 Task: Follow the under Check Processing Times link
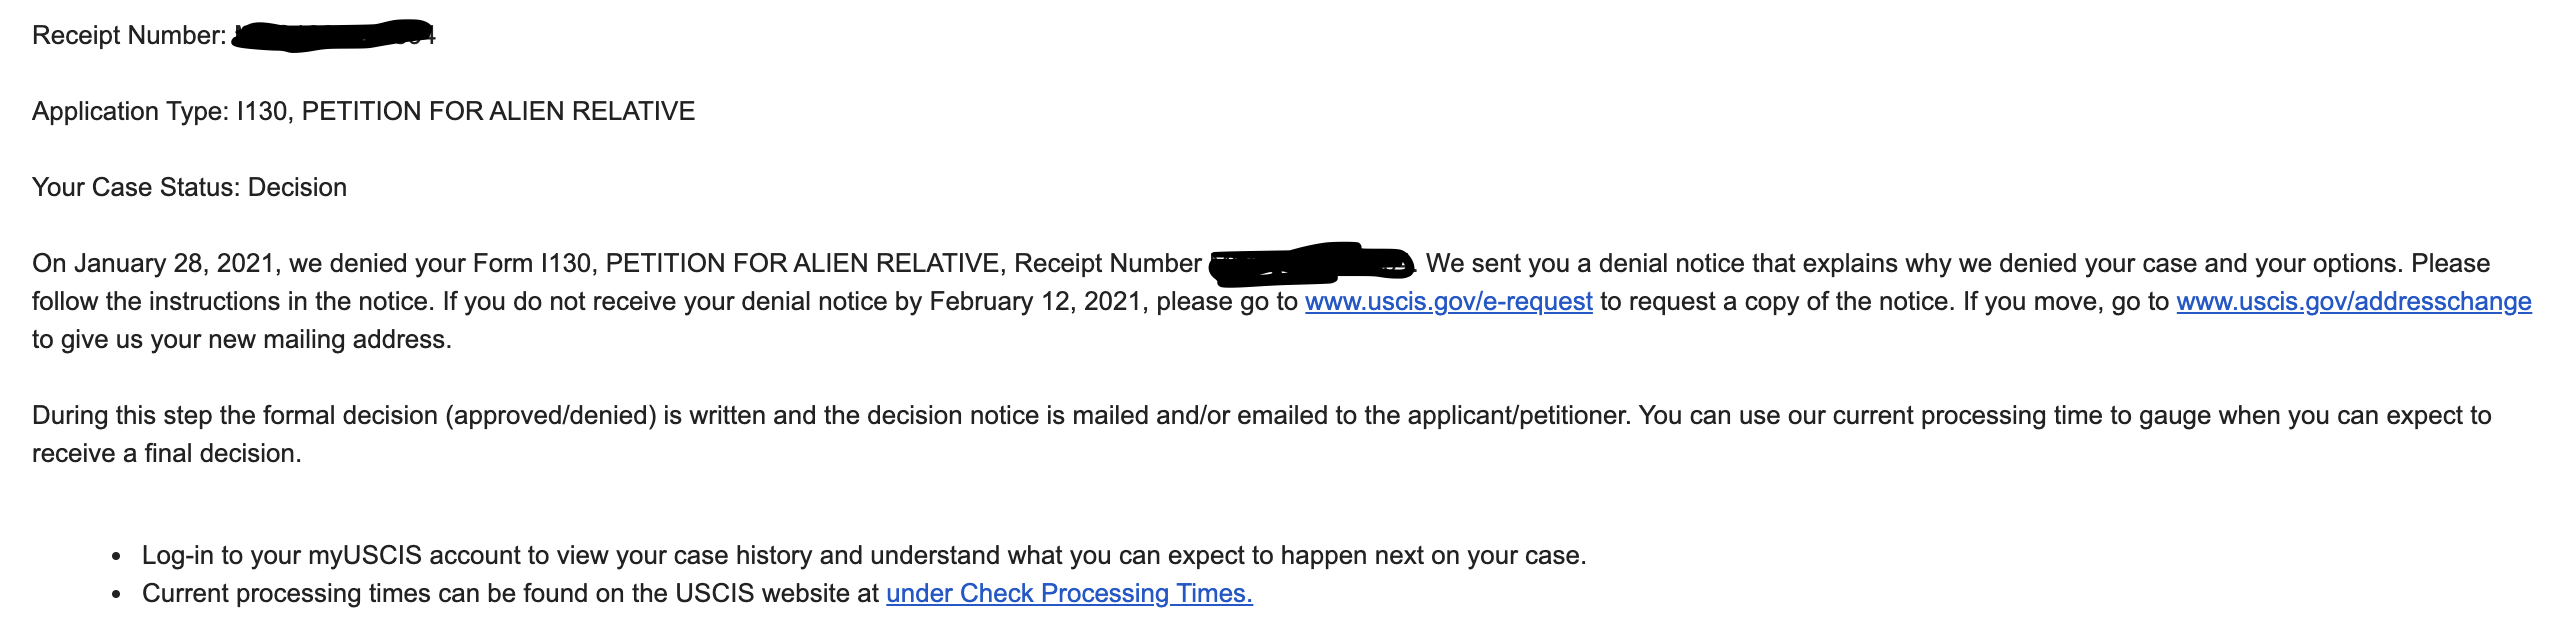point(1069,593)
